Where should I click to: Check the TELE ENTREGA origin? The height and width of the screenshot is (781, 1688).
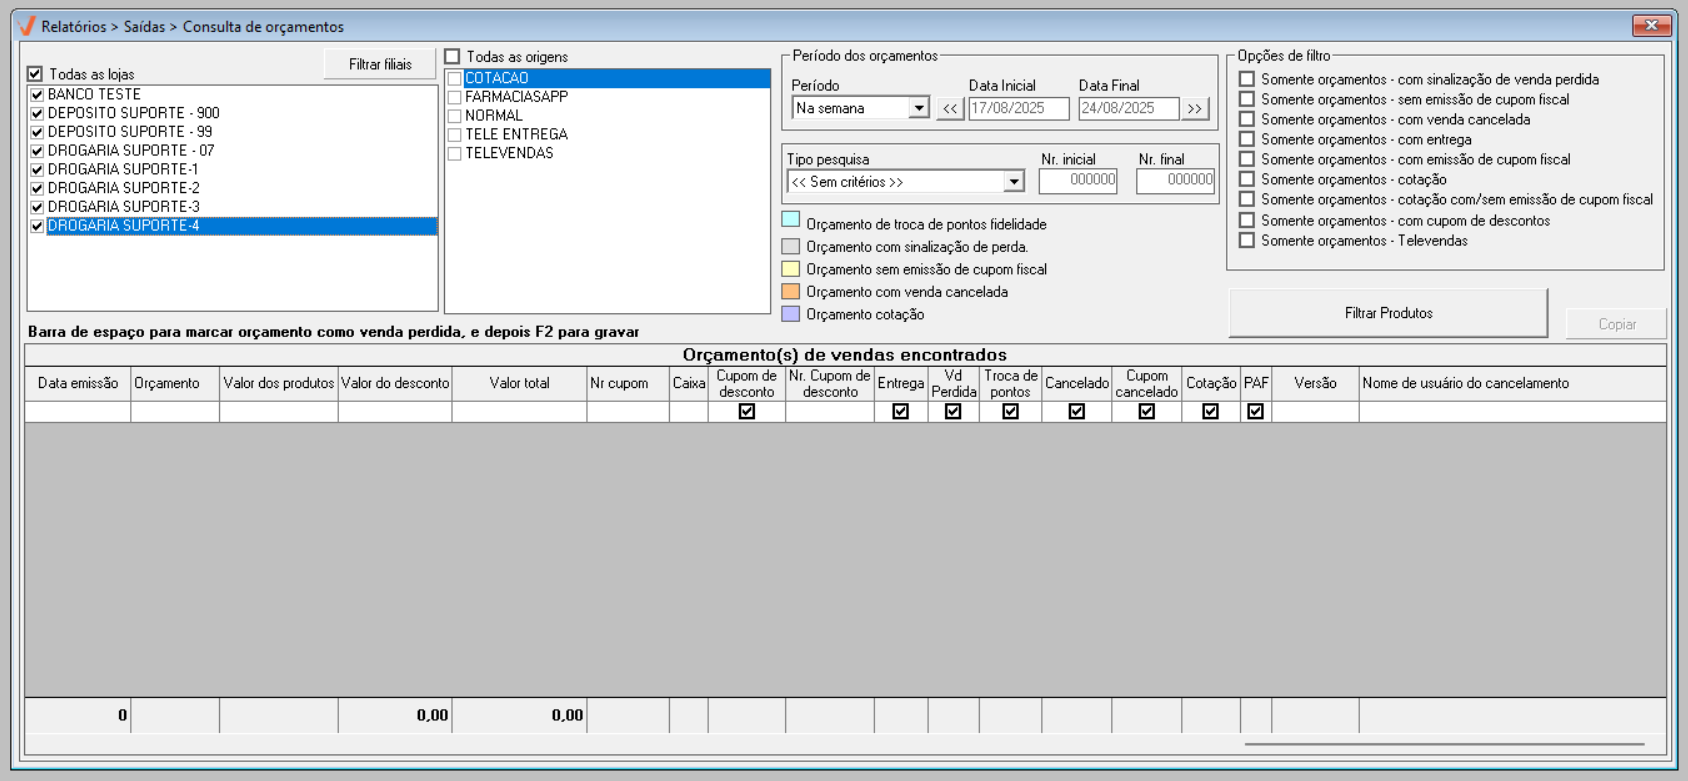click(455, 135)
